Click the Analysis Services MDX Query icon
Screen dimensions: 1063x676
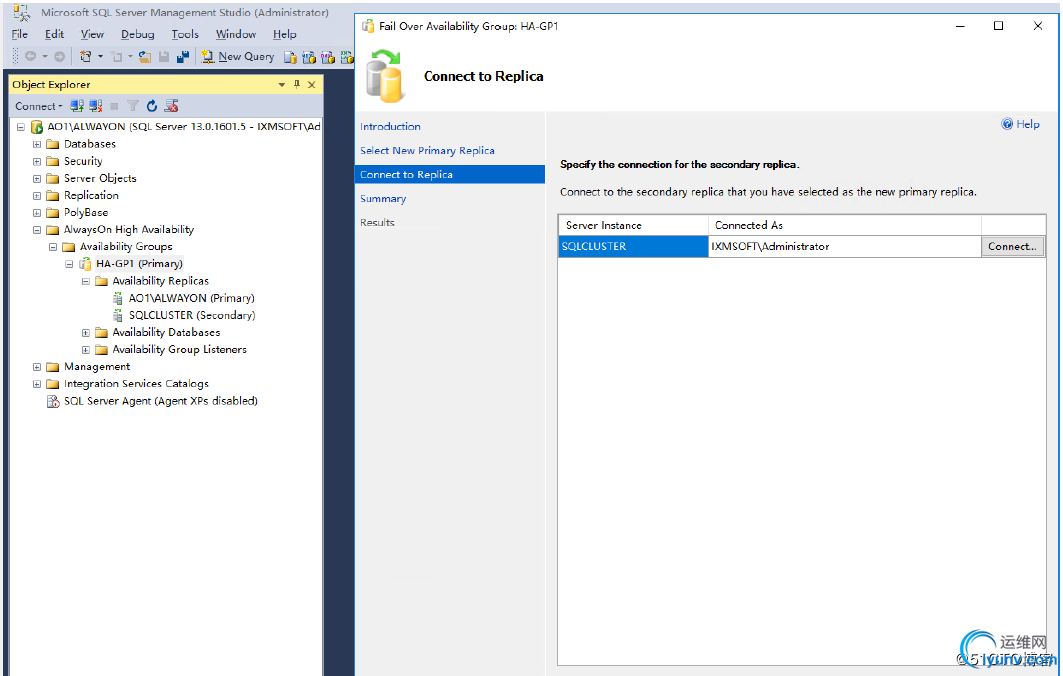(x=309, y=57)
